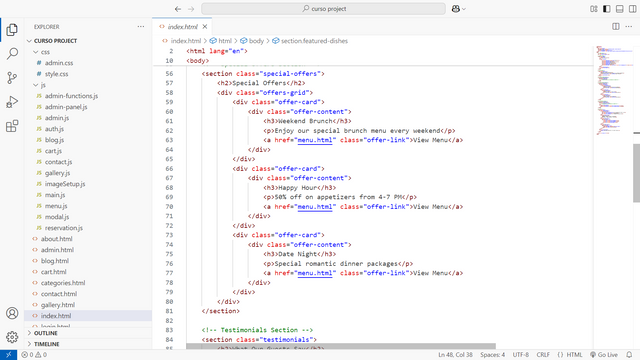Click the editor horizontal scrollbar
640x360 pixels.
341,346
